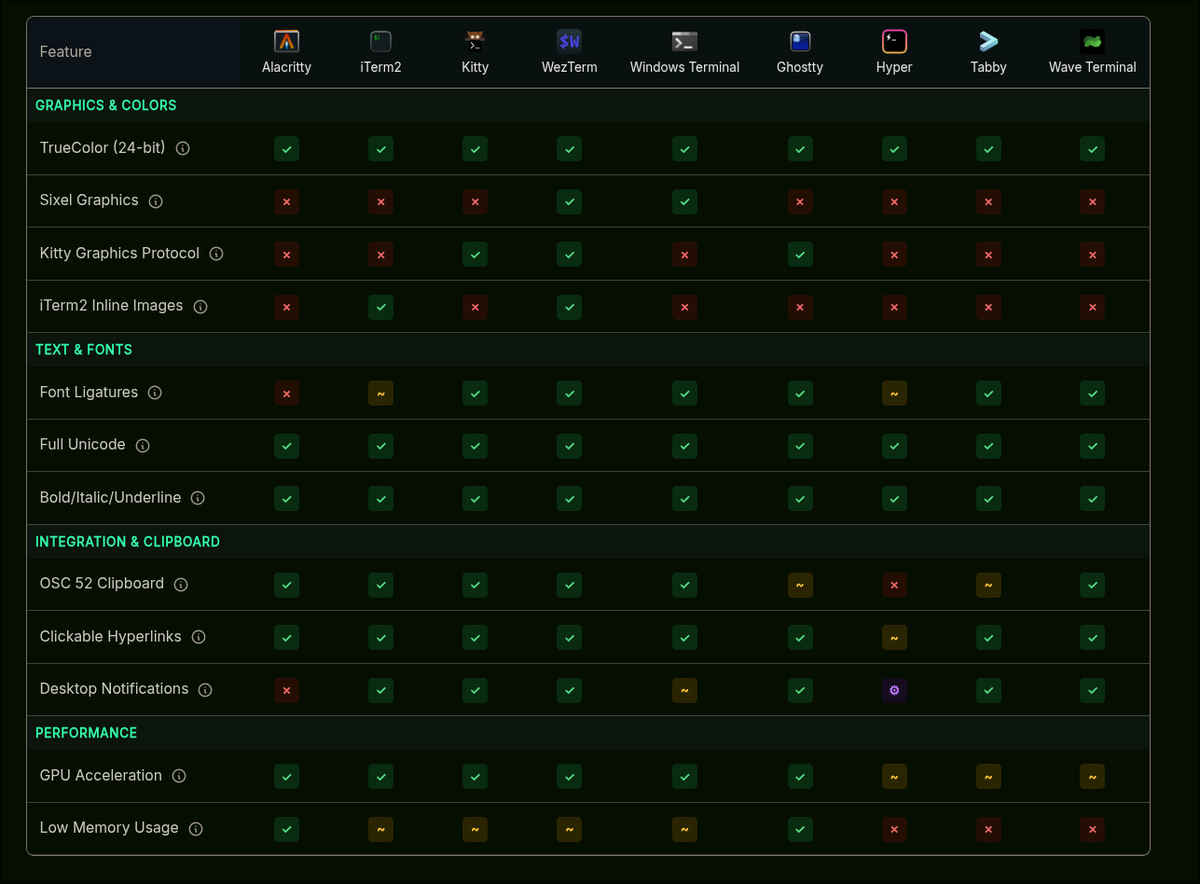1200x884 pixels.
Task: Click the Hyper terminal logo icon
Action: (894, 41)
